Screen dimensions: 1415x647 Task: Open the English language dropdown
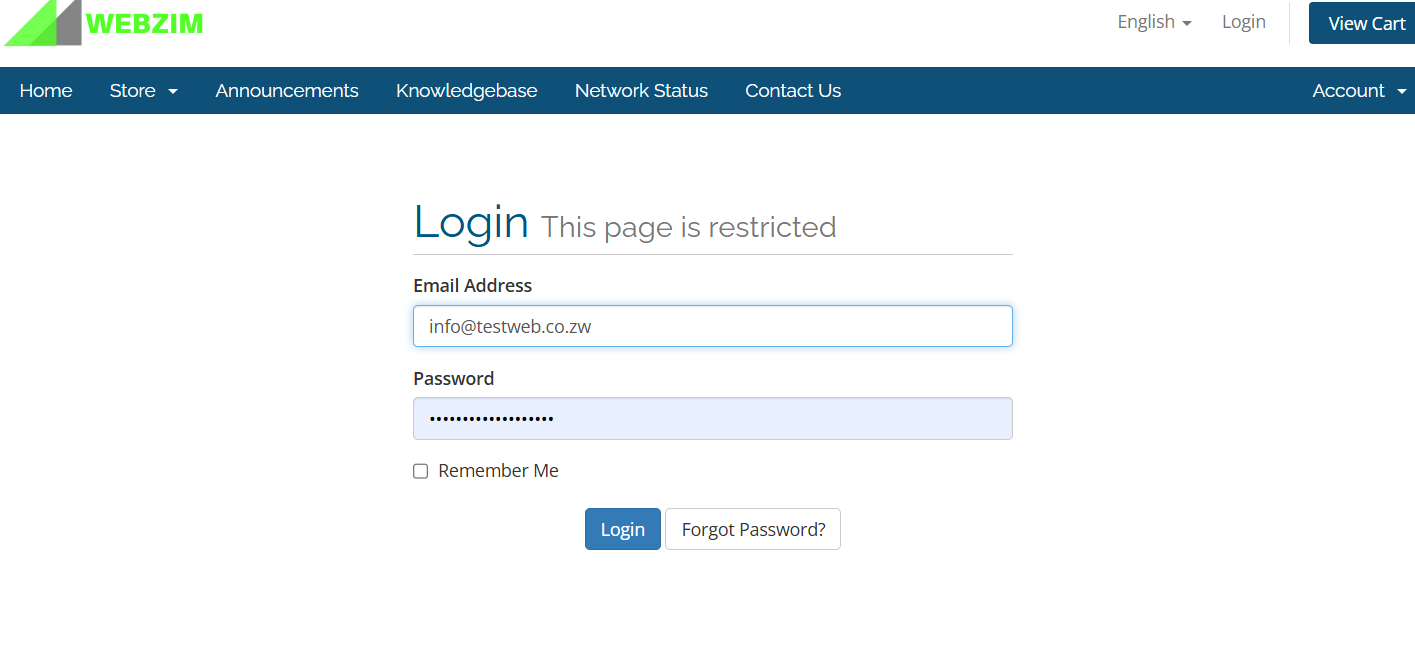click(1154, 22)
